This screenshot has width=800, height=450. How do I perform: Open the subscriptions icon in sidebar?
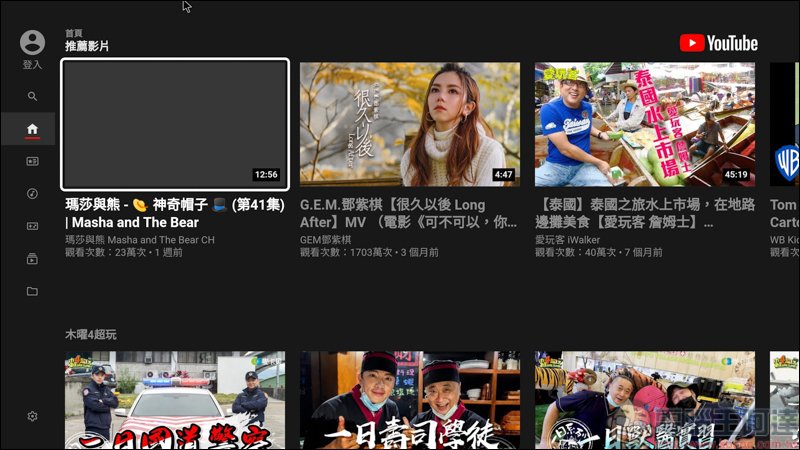[x=32, y=161]
